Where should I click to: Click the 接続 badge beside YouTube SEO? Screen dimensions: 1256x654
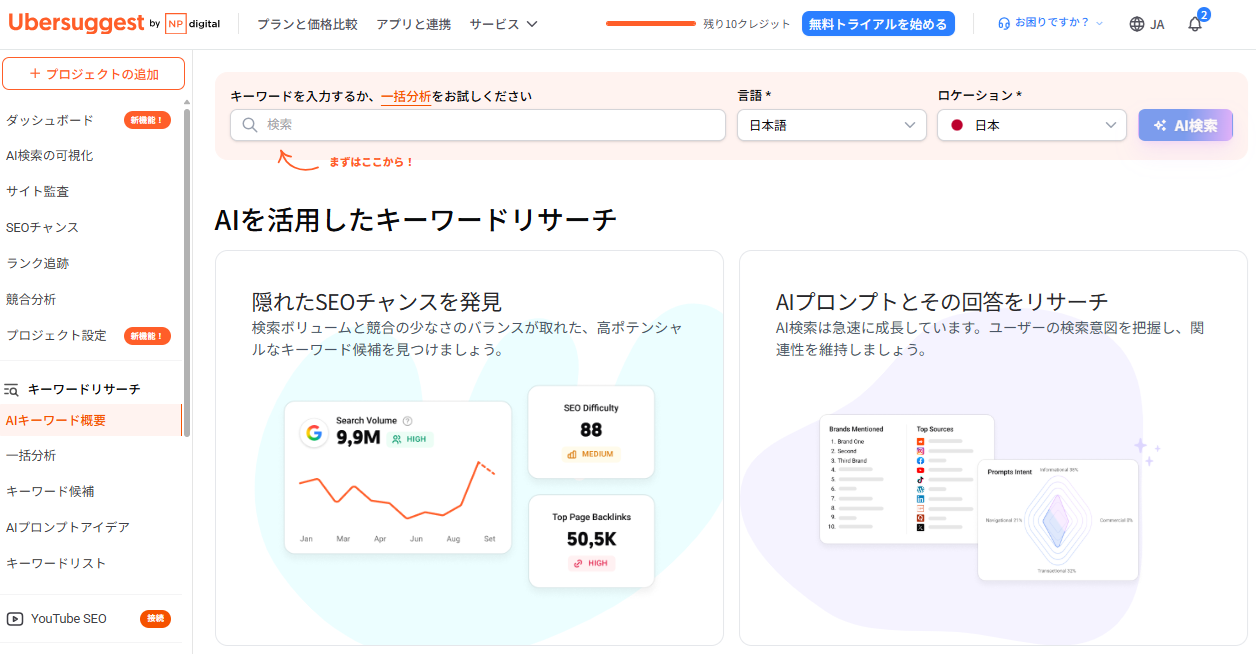coord(155,619)
